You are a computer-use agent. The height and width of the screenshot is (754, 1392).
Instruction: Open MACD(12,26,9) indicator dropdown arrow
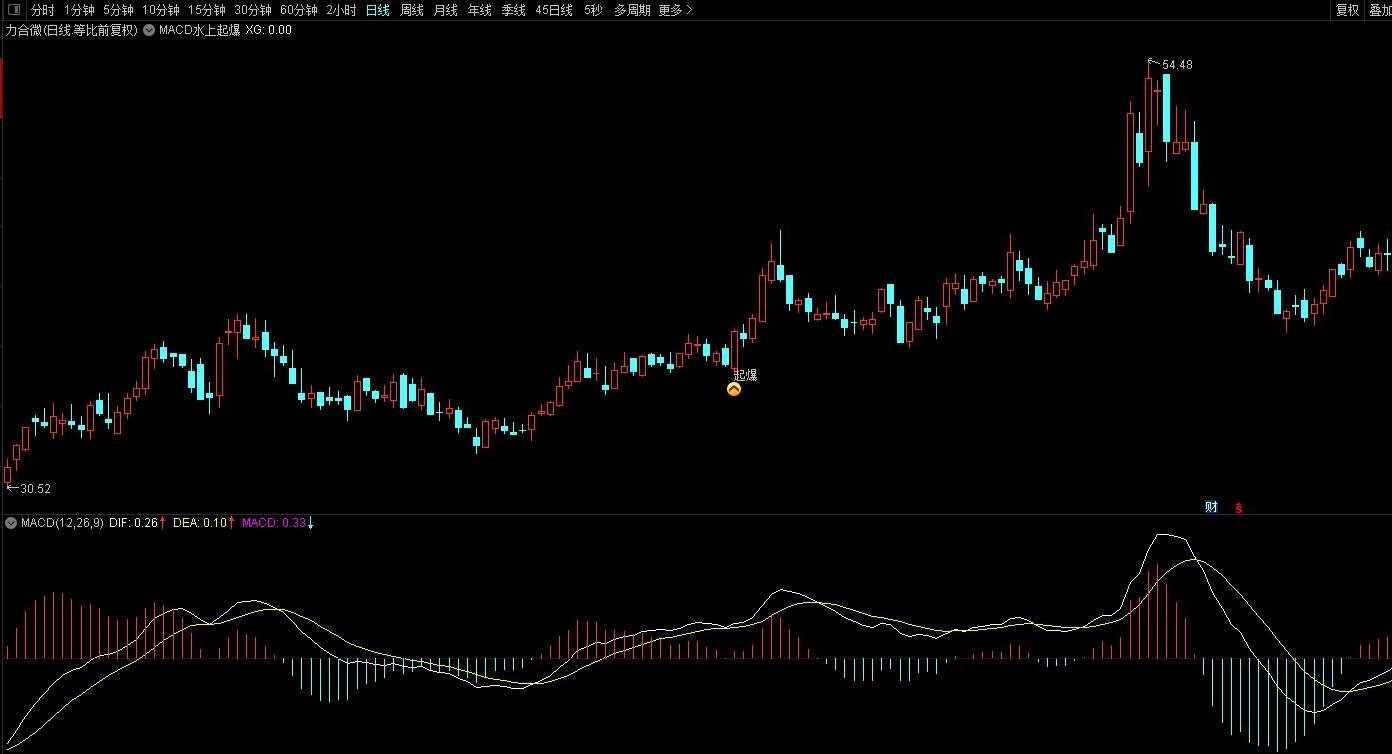click(x=11, y=522)
